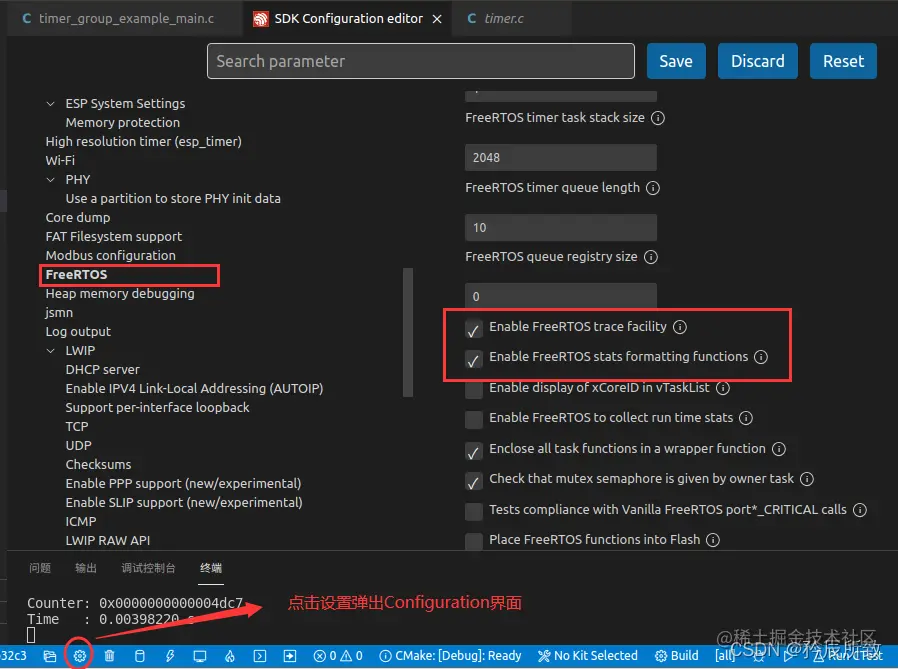Click the Reset button

[843, 61]
